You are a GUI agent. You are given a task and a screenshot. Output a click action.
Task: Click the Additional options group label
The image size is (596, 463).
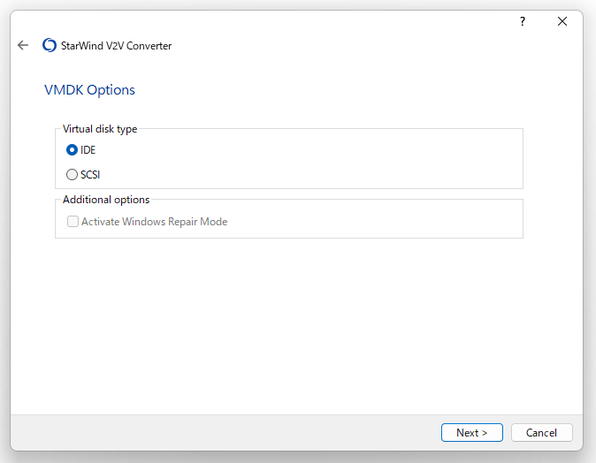(x=106, y=200)
